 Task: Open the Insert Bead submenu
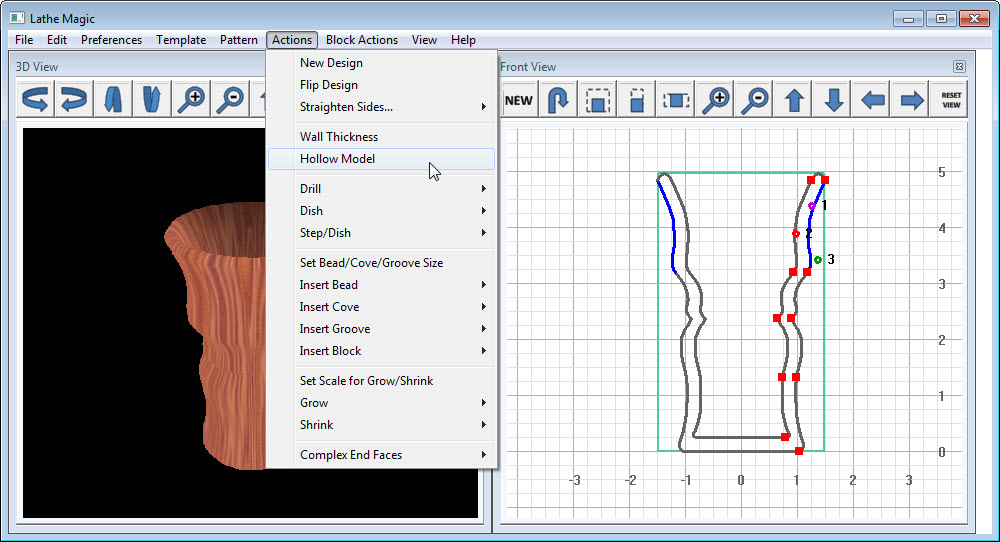(x=329, y=285)
